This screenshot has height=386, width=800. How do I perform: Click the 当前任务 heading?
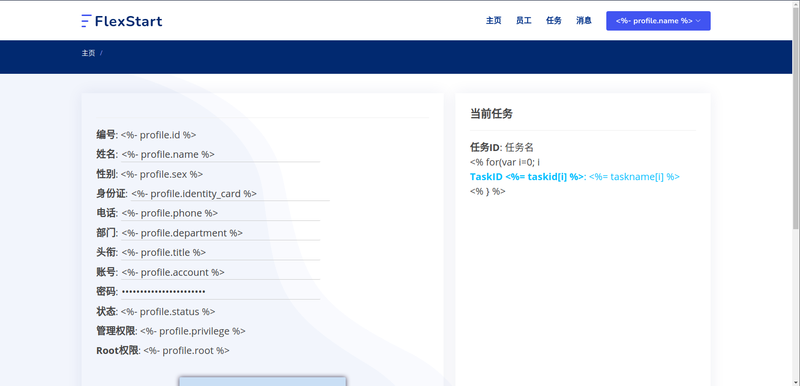tap(491, 114)
